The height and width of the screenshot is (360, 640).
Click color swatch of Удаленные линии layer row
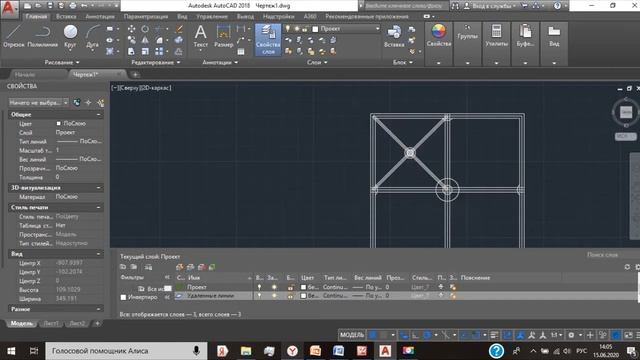(303, 296)
